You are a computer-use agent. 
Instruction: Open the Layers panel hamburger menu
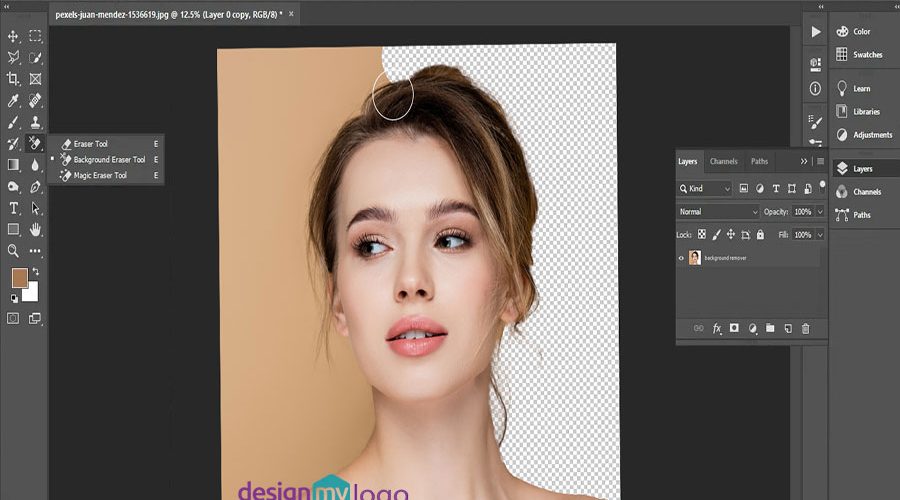(x=820, y=161)
